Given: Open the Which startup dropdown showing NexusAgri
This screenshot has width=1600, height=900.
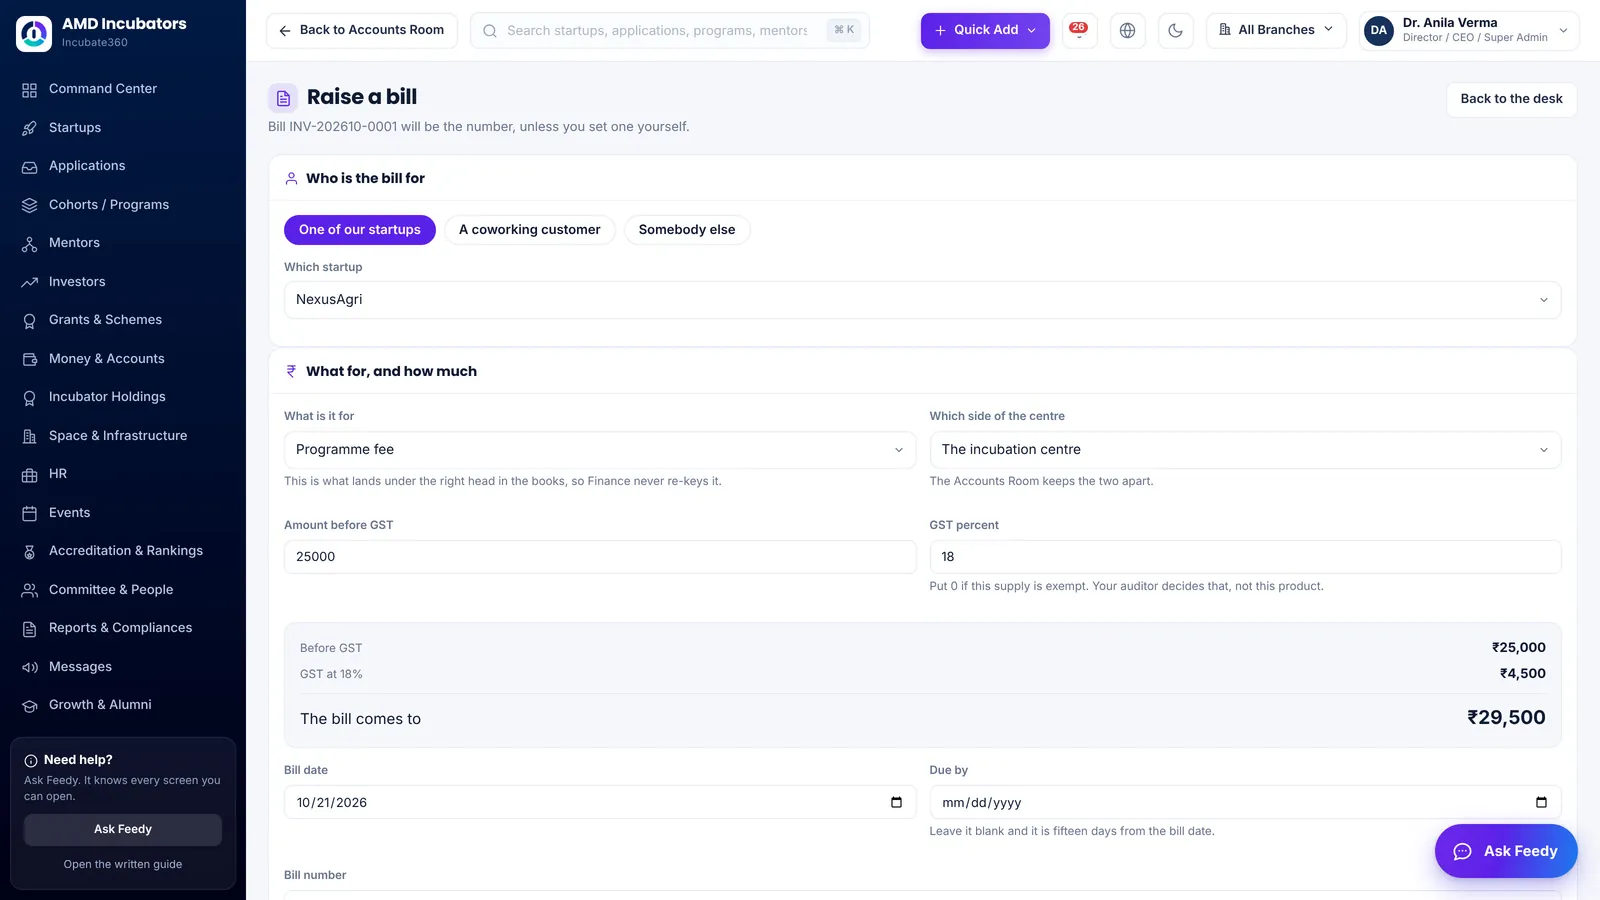Looking at the screenshot, I should coord(922,300).
